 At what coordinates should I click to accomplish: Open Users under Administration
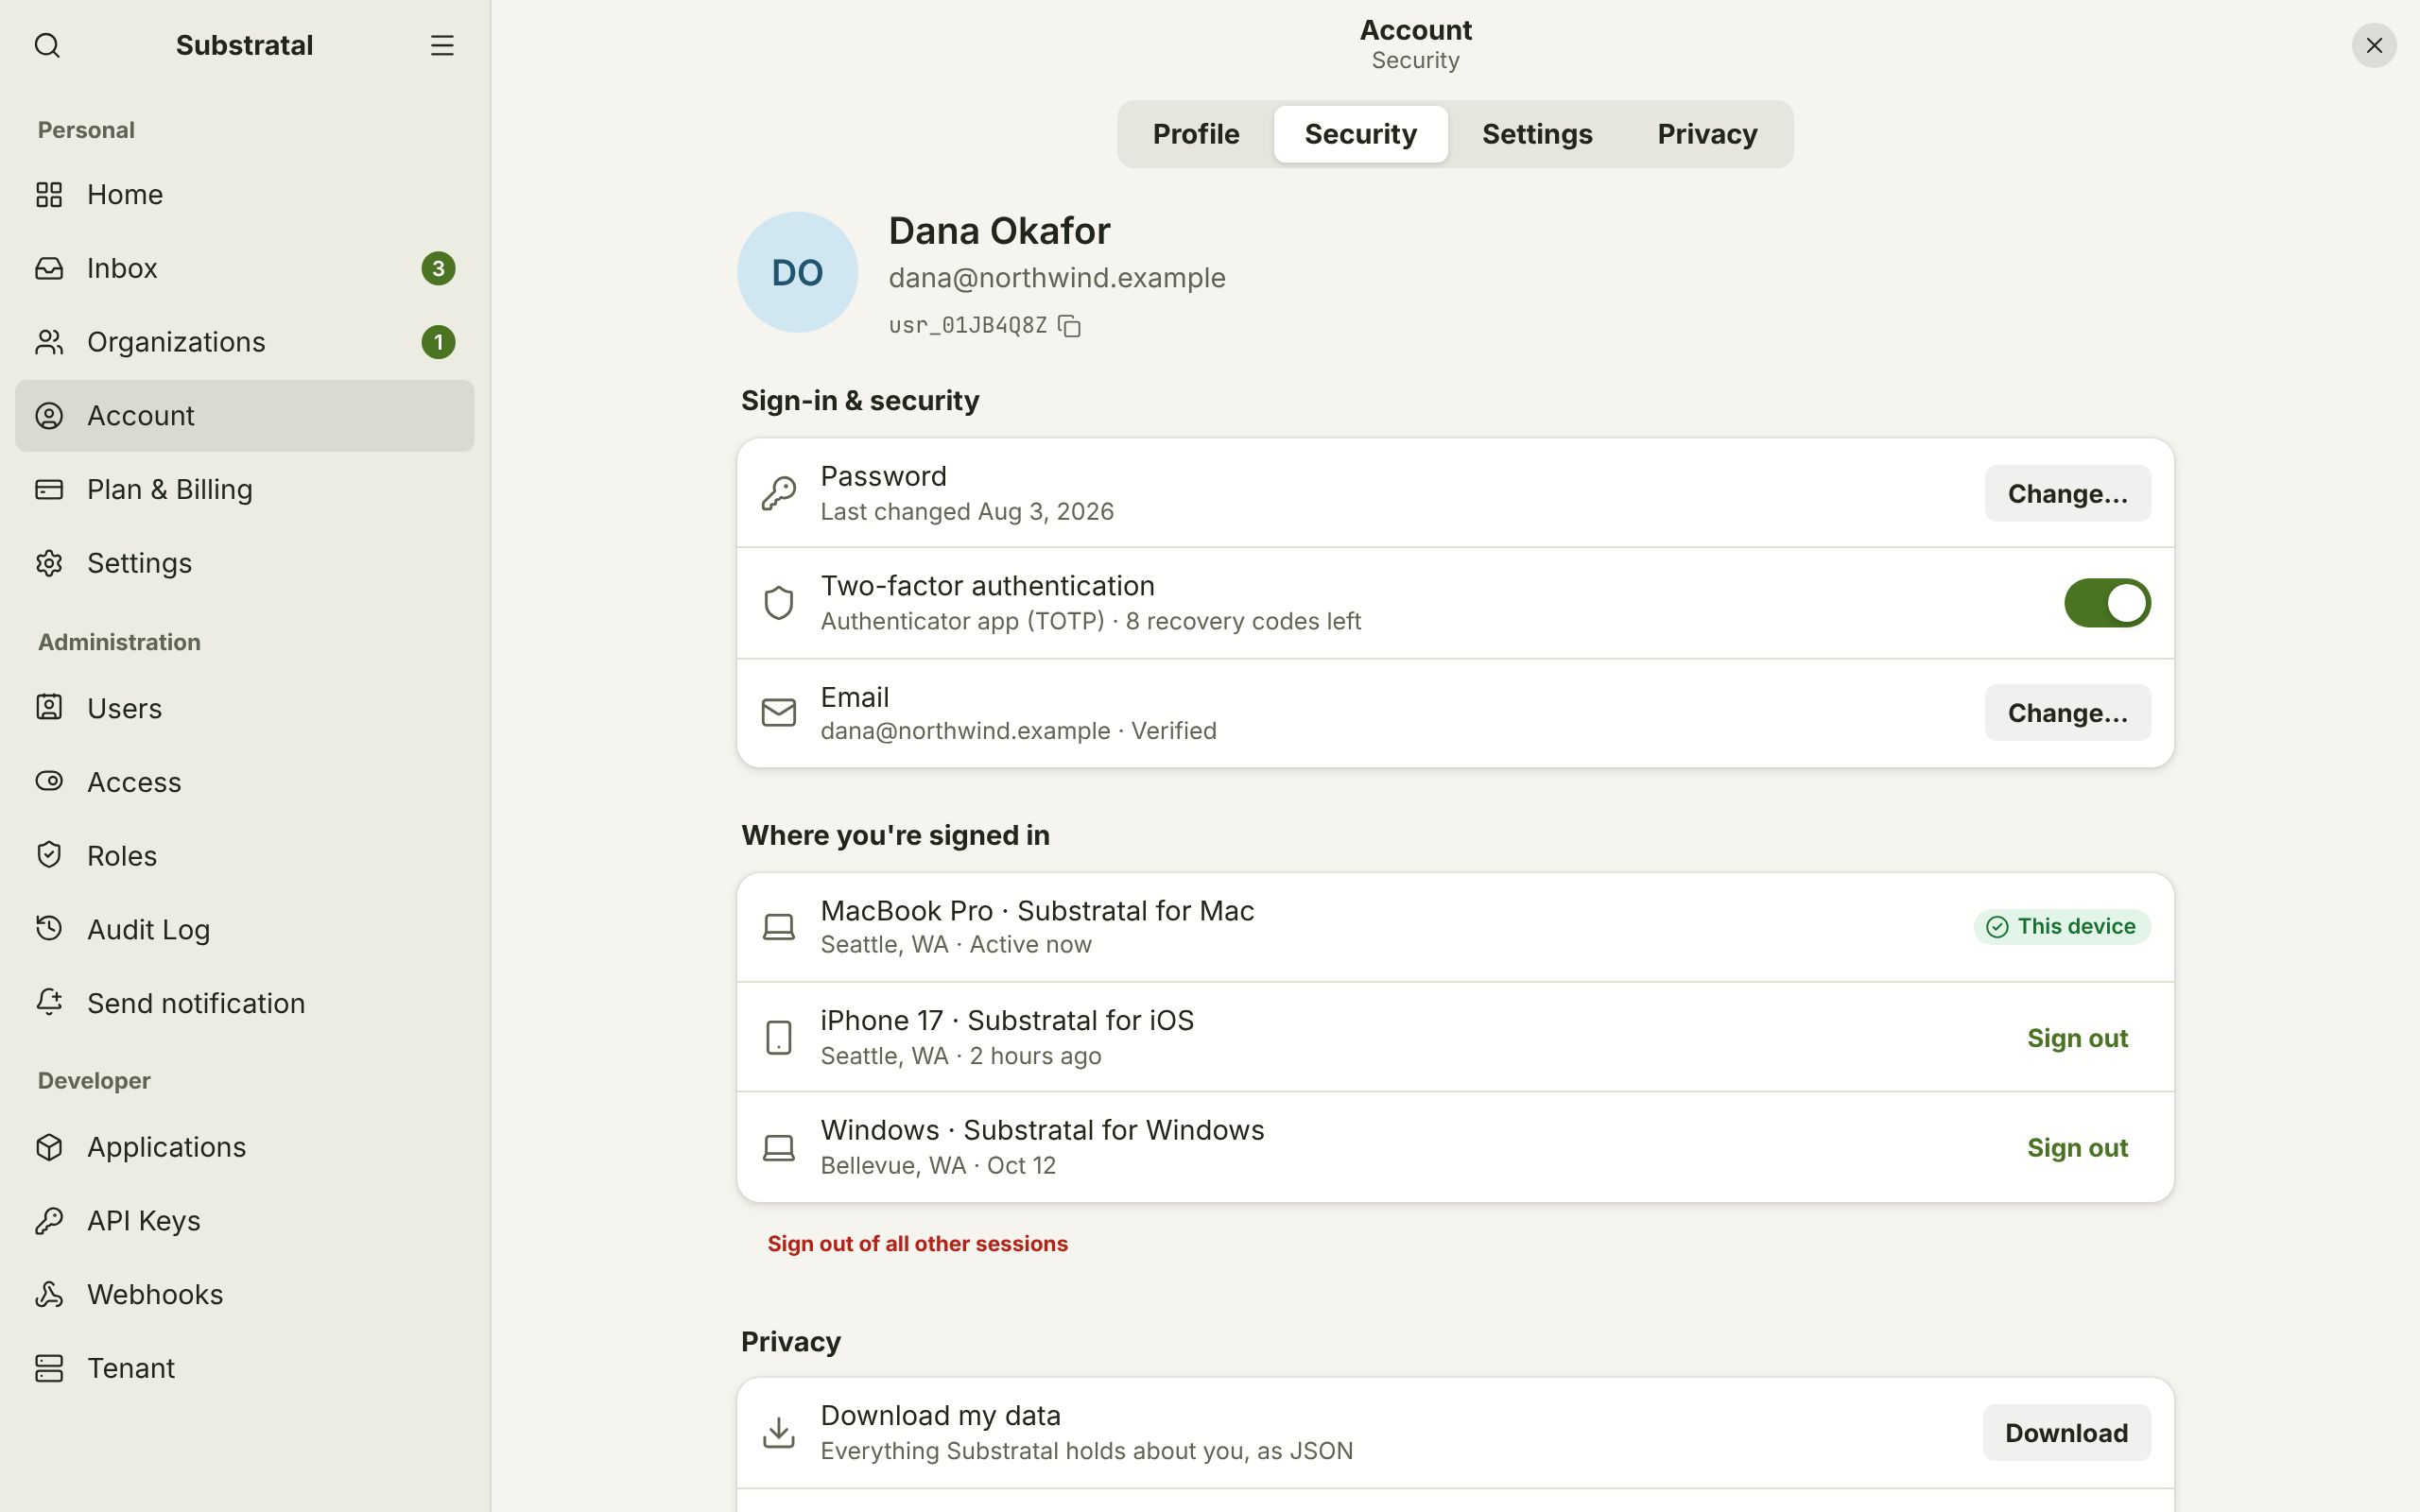pyautogui.click(x=244, y=708)
